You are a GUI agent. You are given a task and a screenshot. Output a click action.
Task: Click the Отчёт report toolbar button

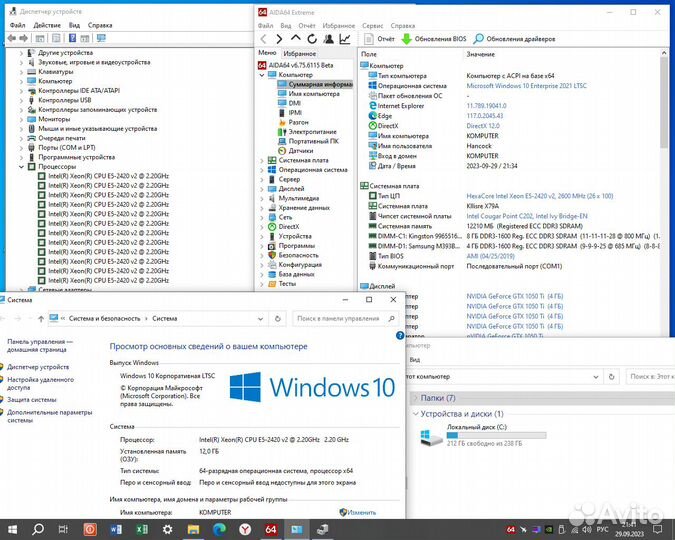tap(379, 39)
